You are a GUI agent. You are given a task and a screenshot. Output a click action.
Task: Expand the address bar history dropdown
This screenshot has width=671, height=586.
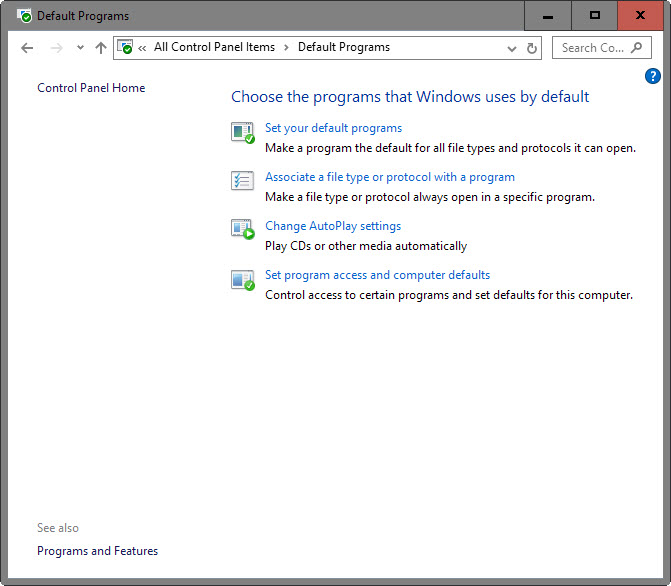point(512,48)
